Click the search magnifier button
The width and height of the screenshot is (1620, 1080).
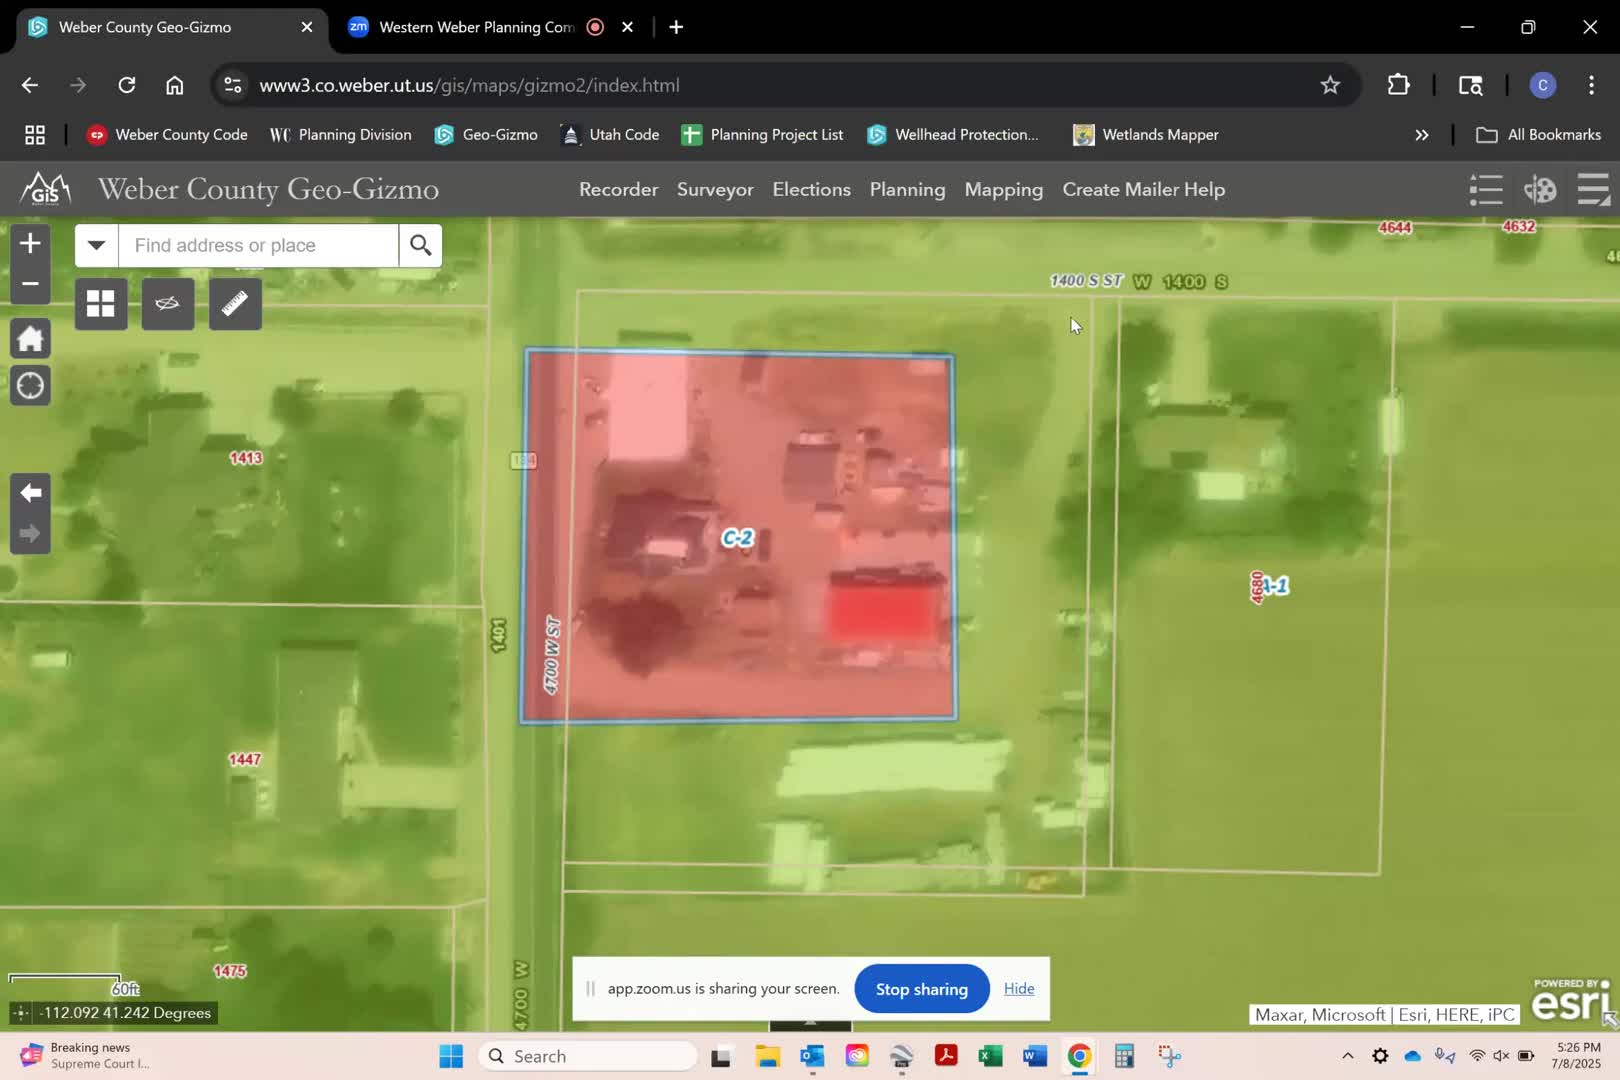point(420,245)
